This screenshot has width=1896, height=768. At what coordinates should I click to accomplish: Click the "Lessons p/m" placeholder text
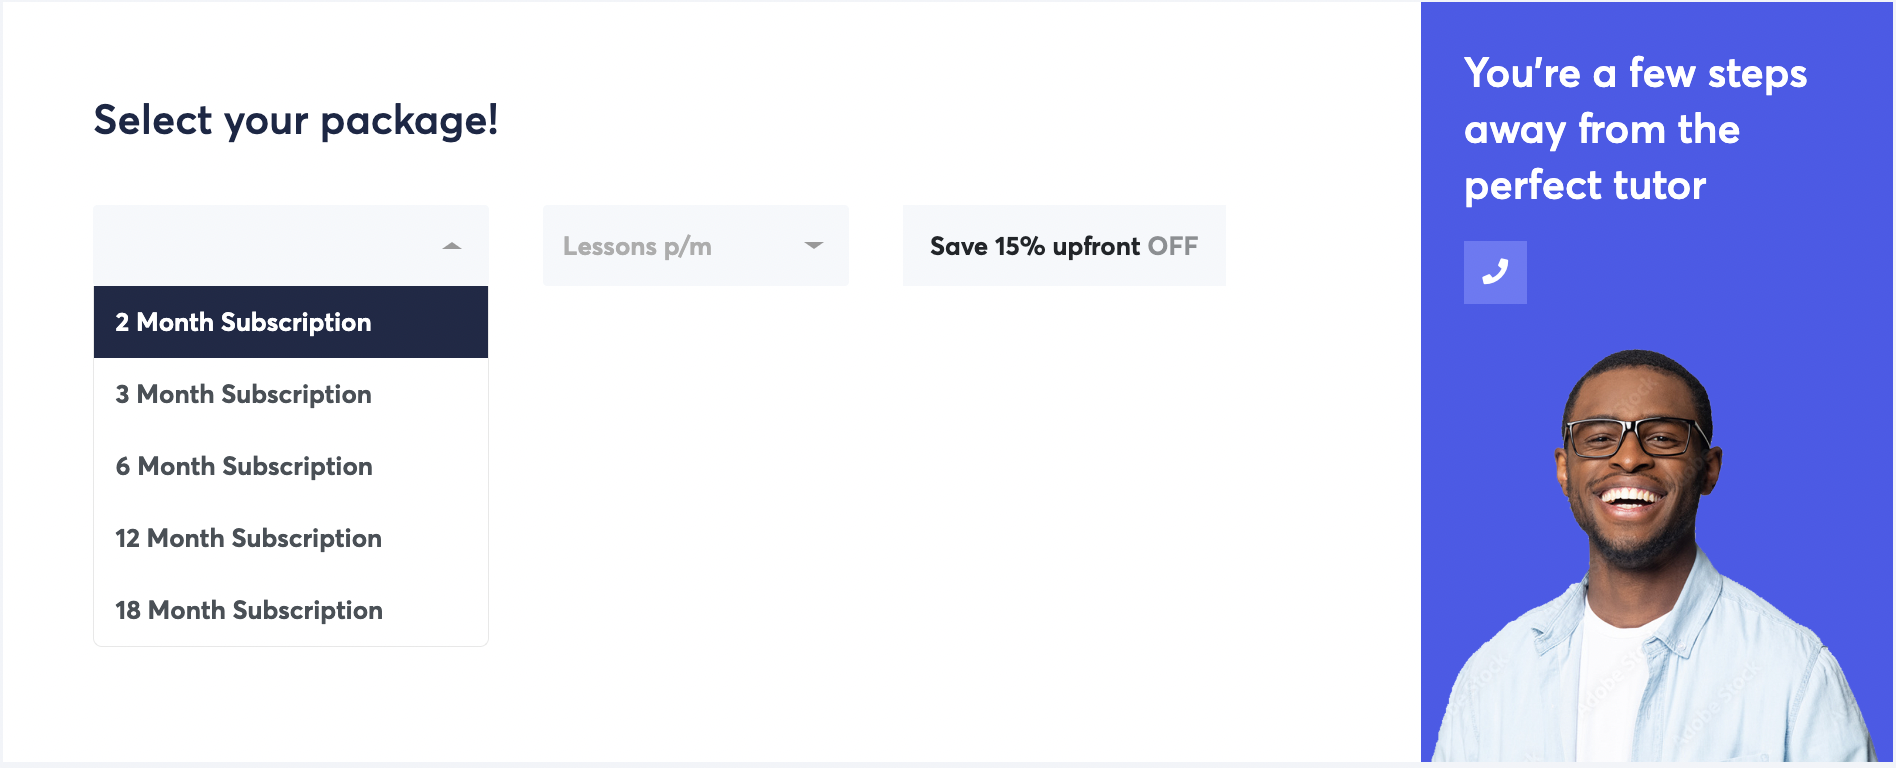tap(637, 246)
